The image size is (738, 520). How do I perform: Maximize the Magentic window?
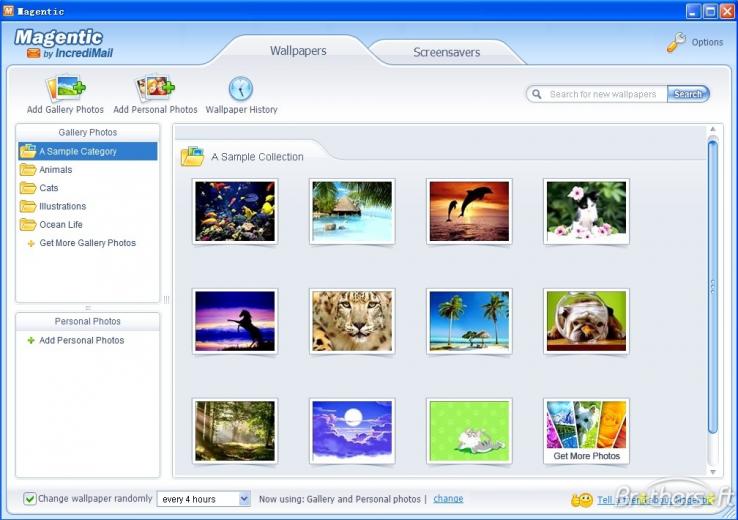(710, 11)
